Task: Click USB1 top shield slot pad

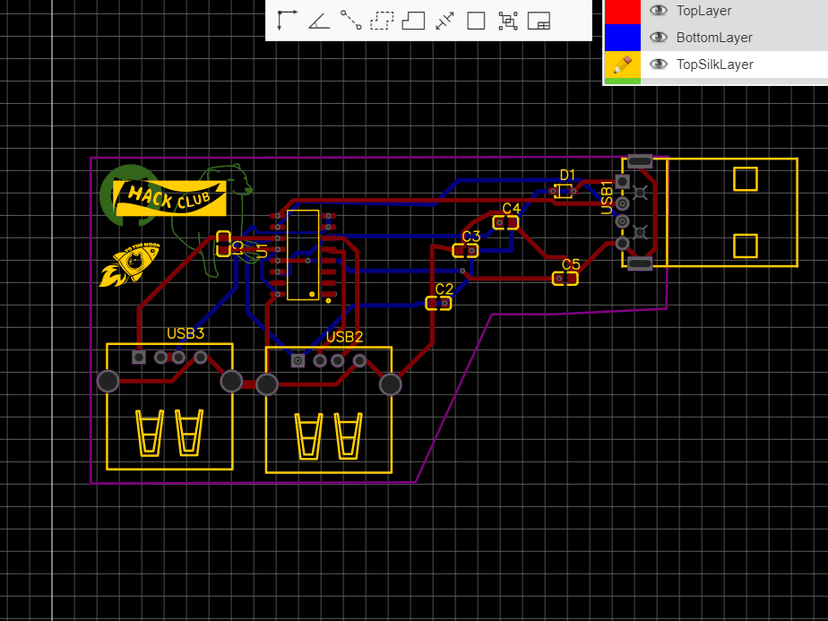Action: 639,161
